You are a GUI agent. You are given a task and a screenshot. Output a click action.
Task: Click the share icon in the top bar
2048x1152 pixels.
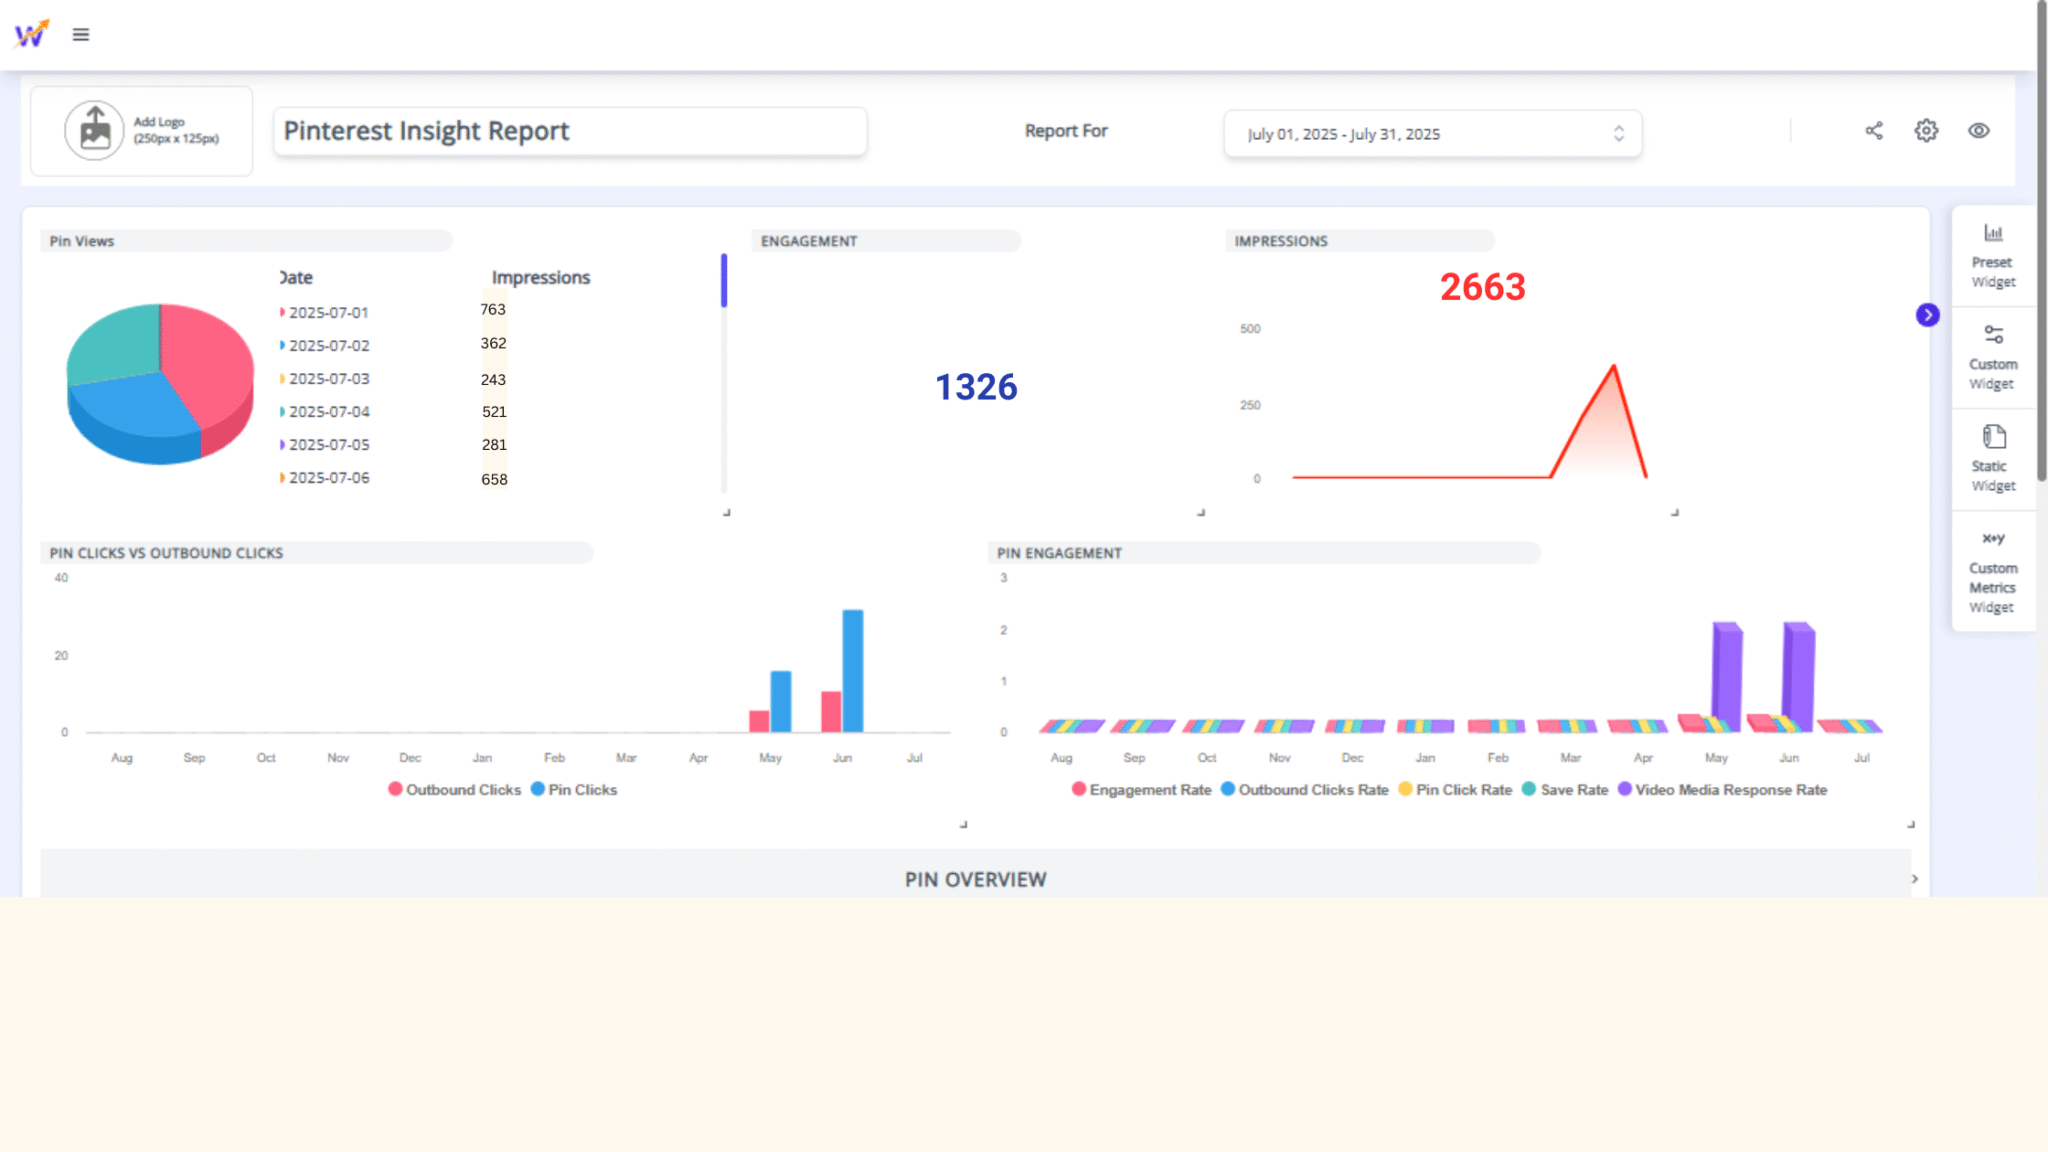pos(1873,130)
